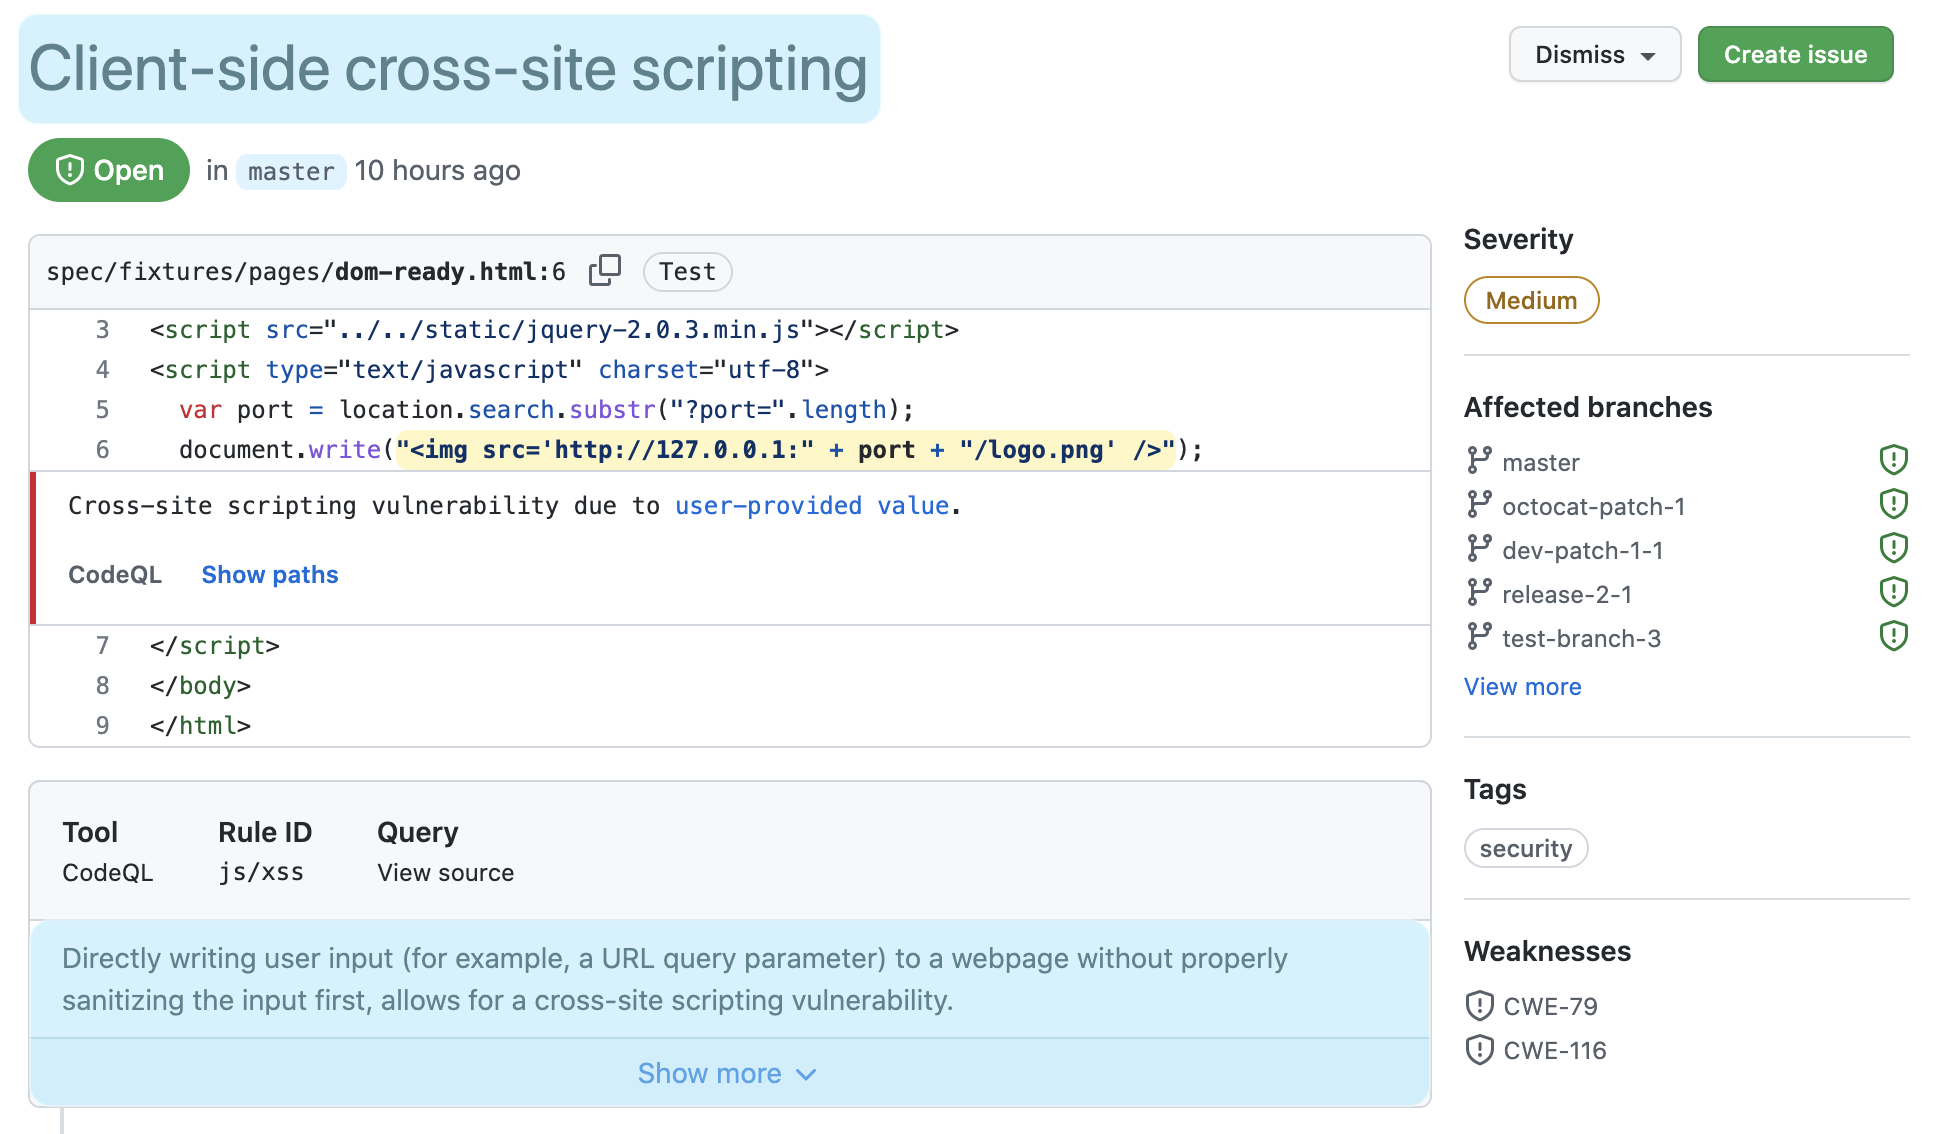Click code line 9 closing html tag
The width and height of the screenshot is (1954, 1134).
(200, 726)
